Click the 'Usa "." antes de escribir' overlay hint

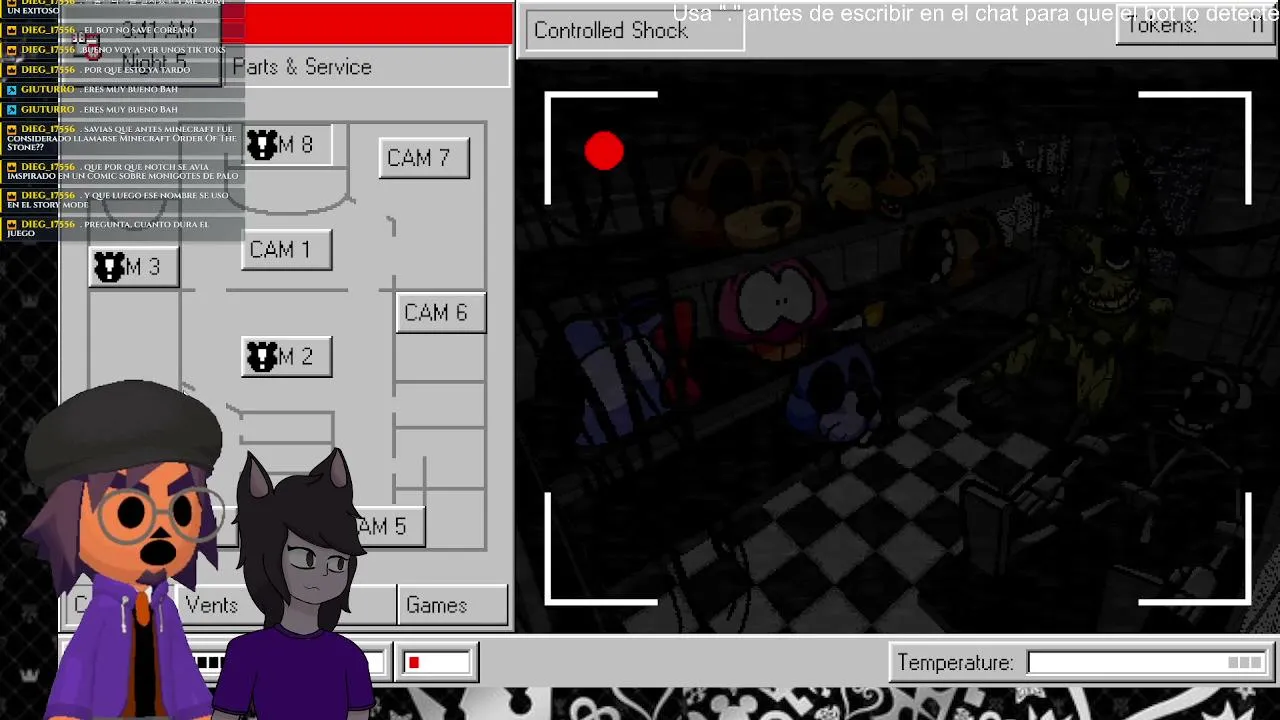coord(974,14)
